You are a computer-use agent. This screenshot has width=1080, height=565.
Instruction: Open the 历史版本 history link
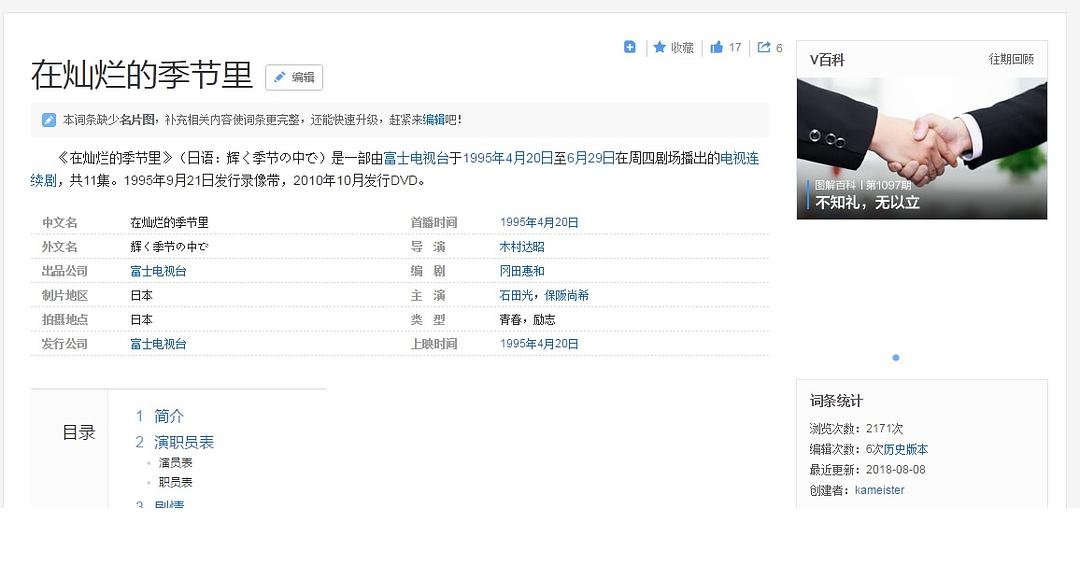coord(905,450)
